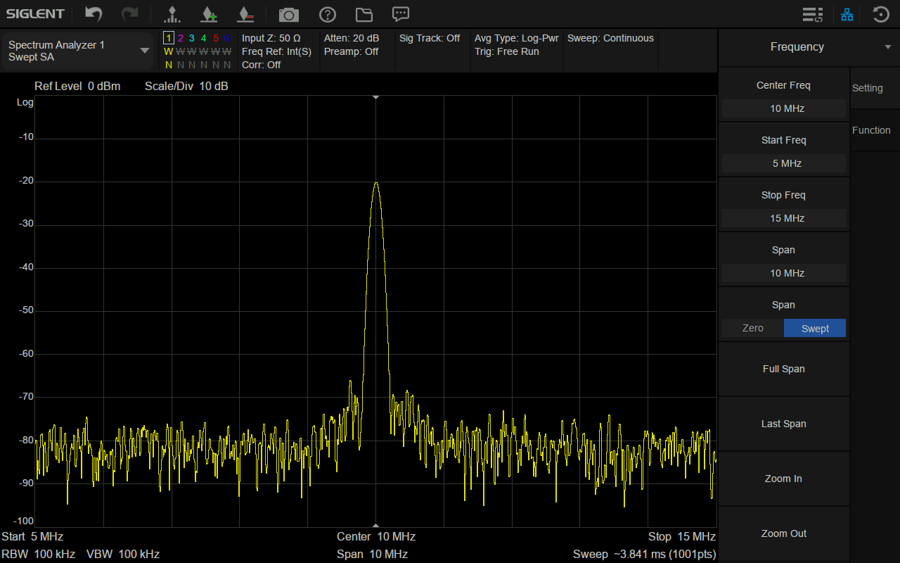Edit the Span 10 MHz field

click(x=783, y=273)
